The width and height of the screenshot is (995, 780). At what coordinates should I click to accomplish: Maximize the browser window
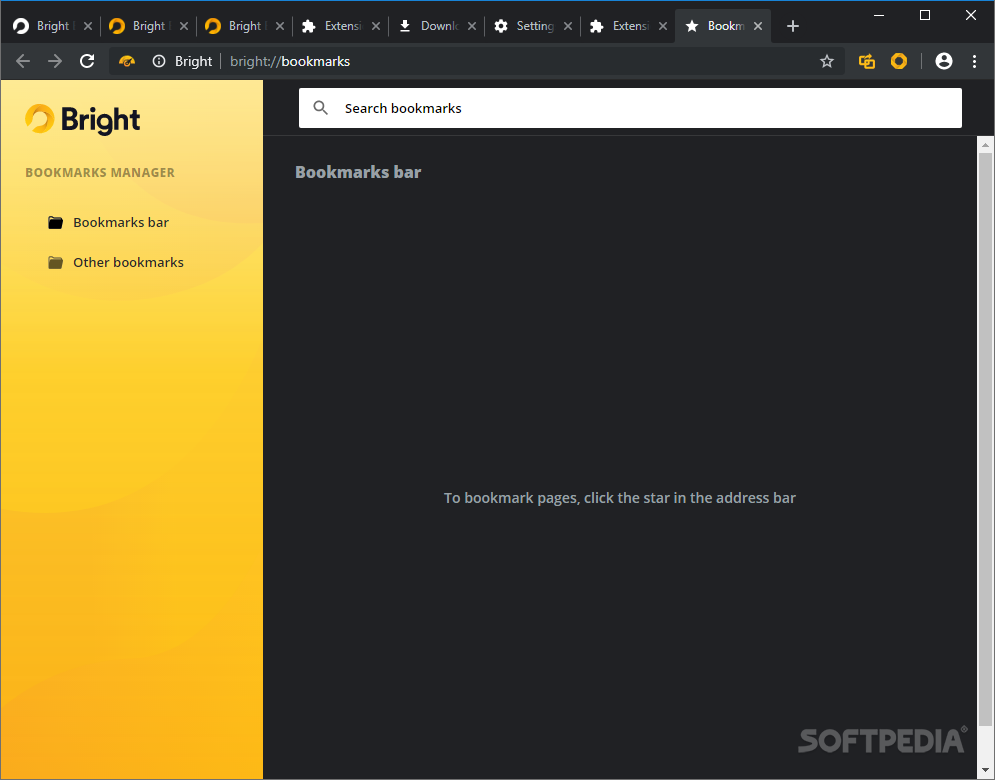(x=925, y=15)
